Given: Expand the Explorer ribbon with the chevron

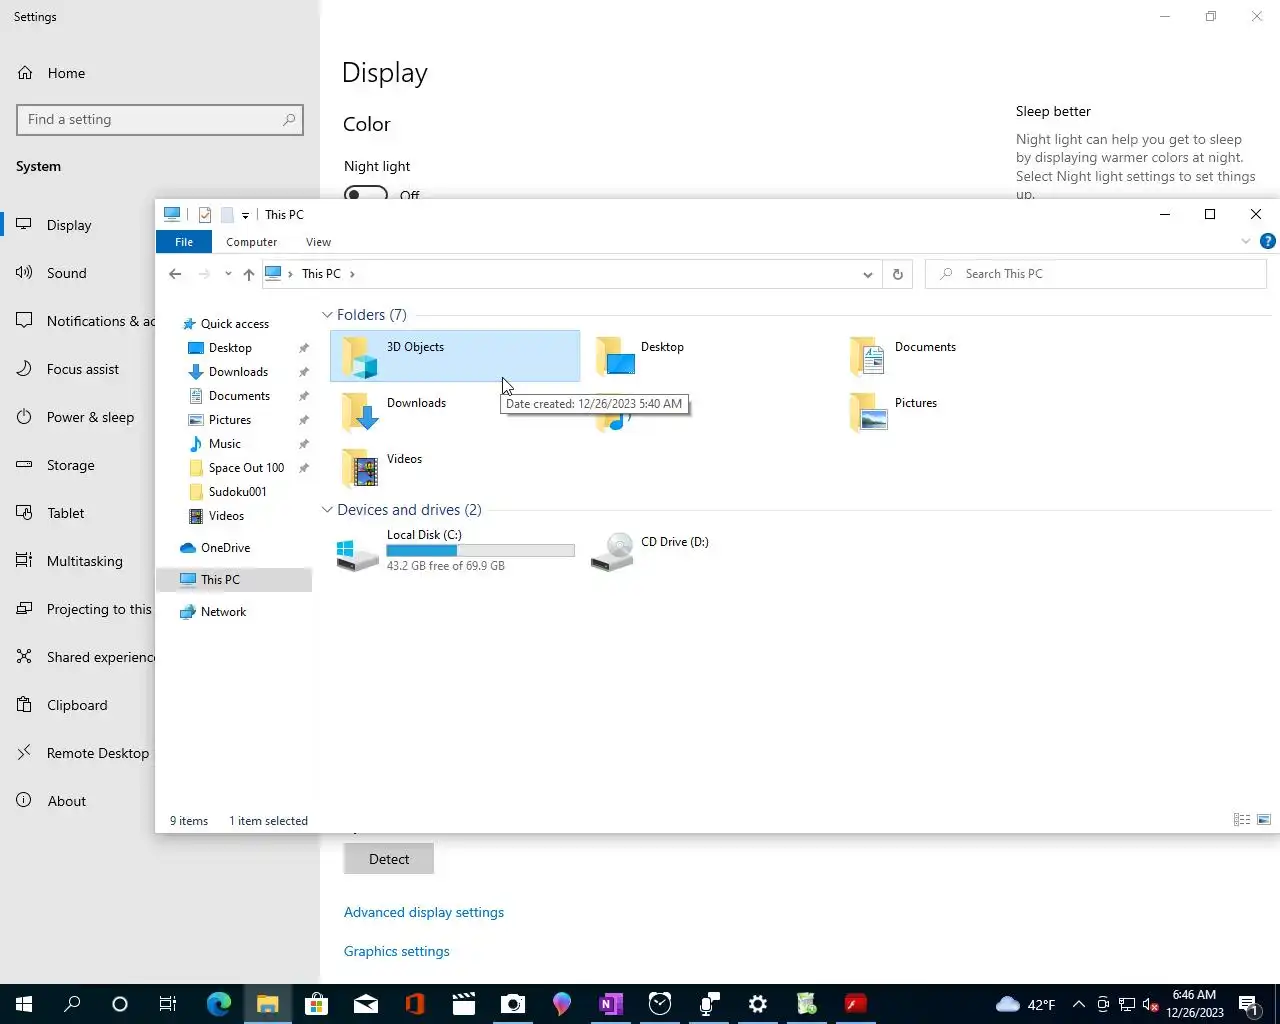Looking at the screenshot, I should tap(1246, 241).
